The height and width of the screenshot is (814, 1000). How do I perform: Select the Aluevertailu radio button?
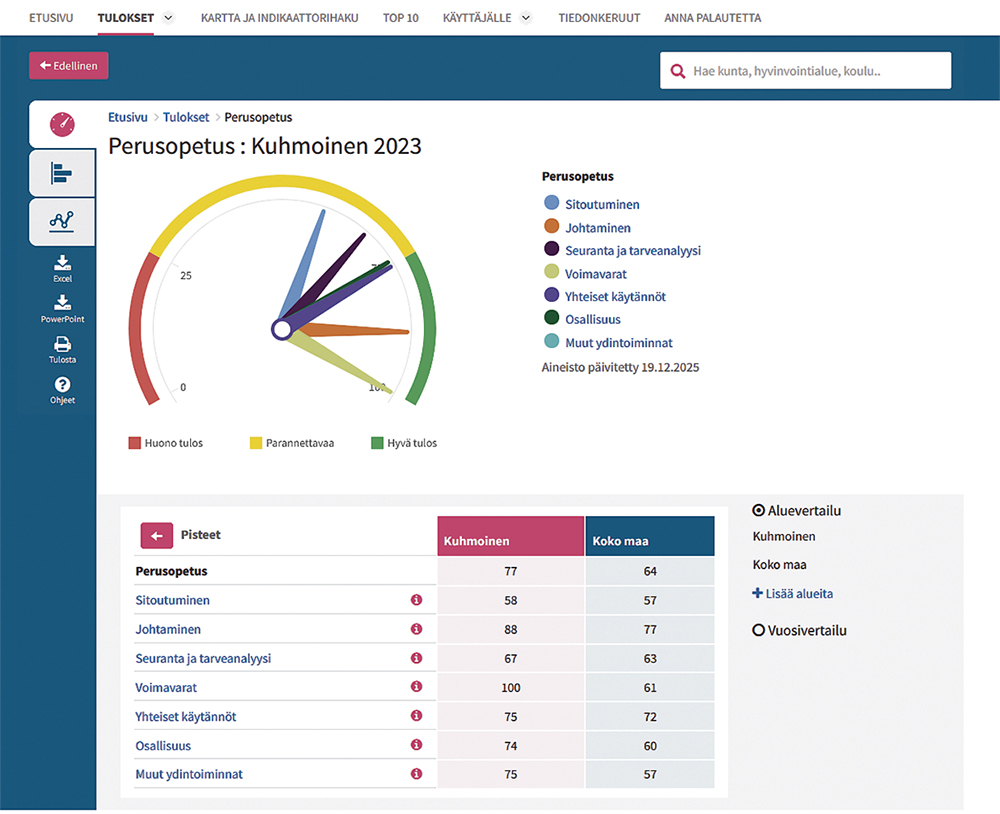pyautogui.click(x=759, y=511)
